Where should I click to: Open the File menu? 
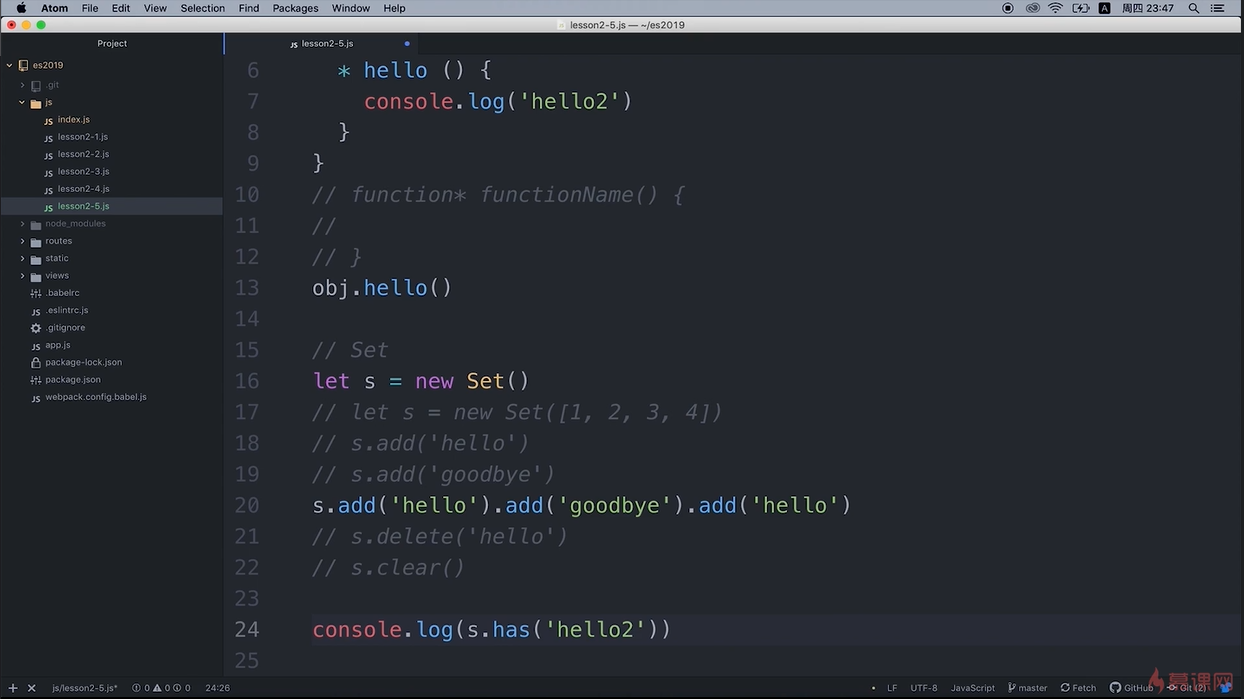[90, 8]
